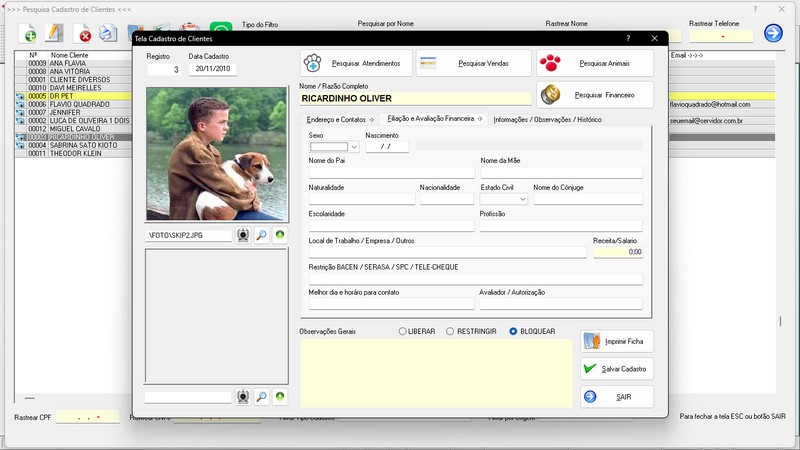
Task: Click the coins icon on Pesquisar Financeiro
Action: pyautogui.click(x=550, y=95)
